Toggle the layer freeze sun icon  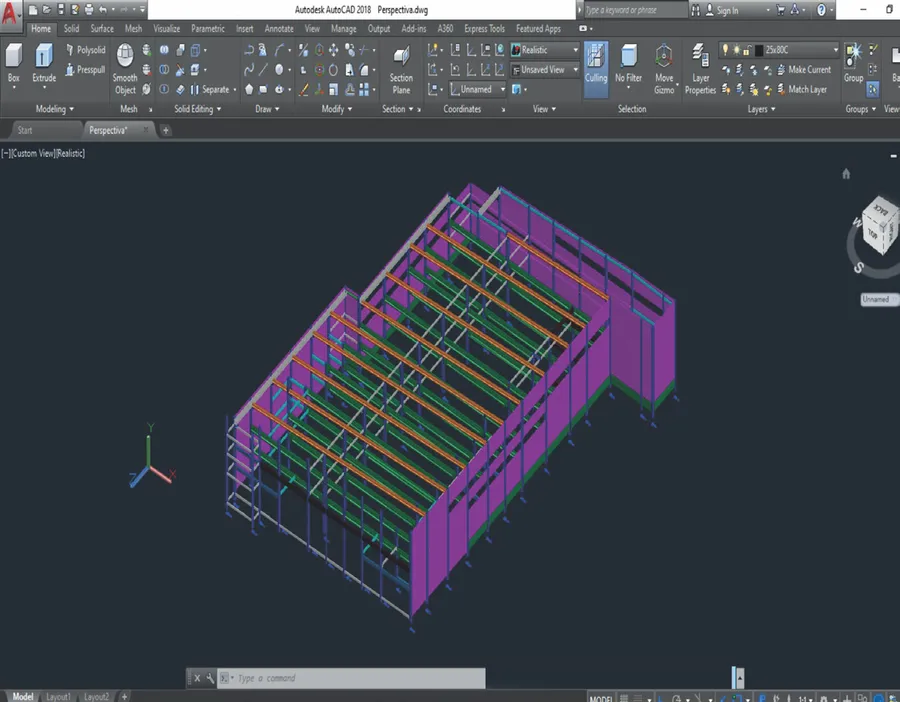click(736, 50)
